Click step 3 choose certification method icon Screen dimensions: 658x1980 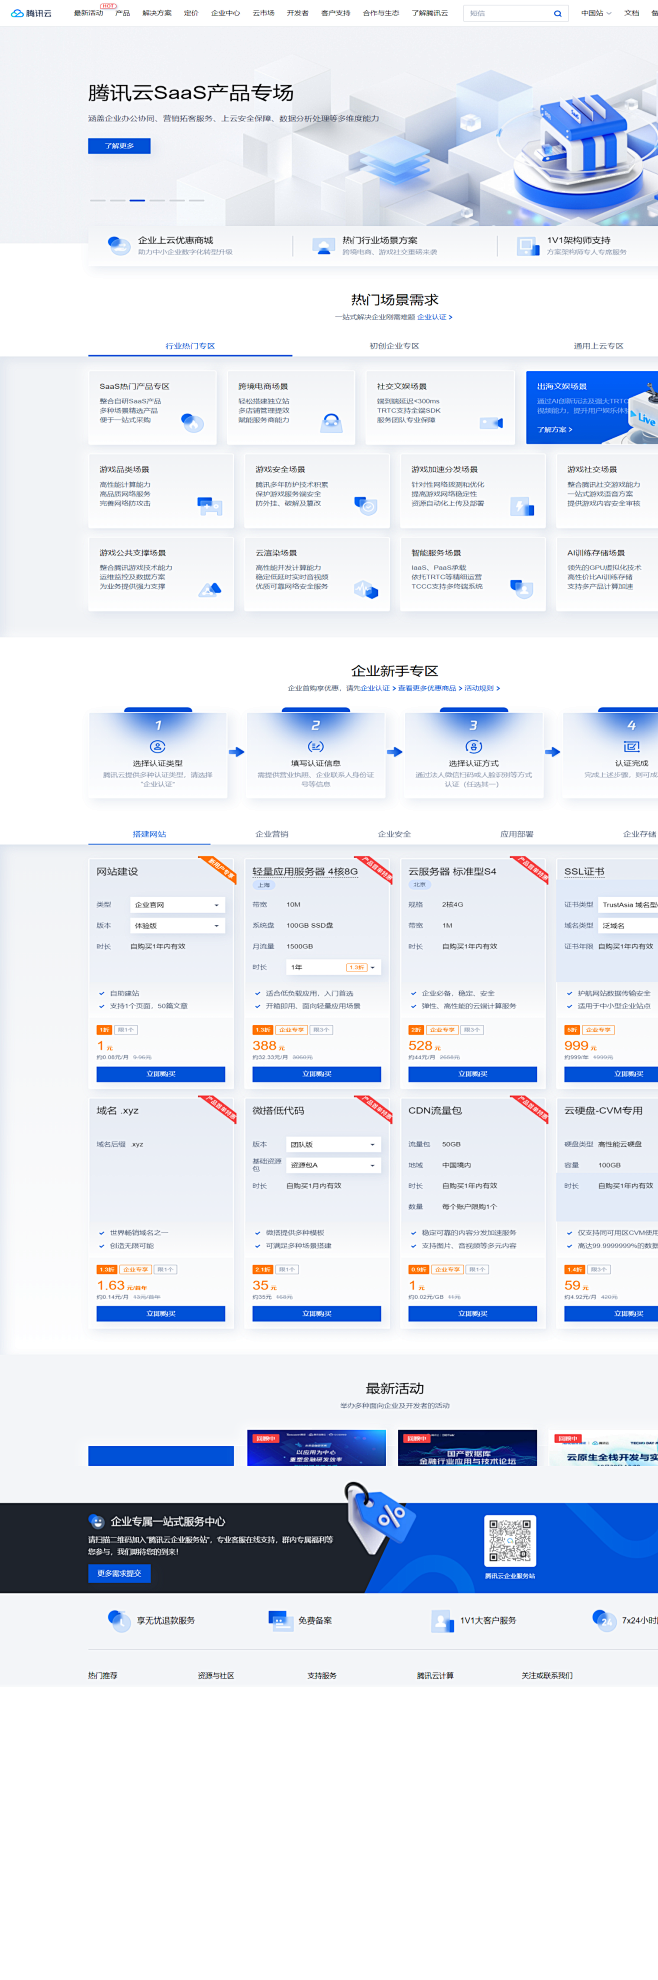click(474, 747)
